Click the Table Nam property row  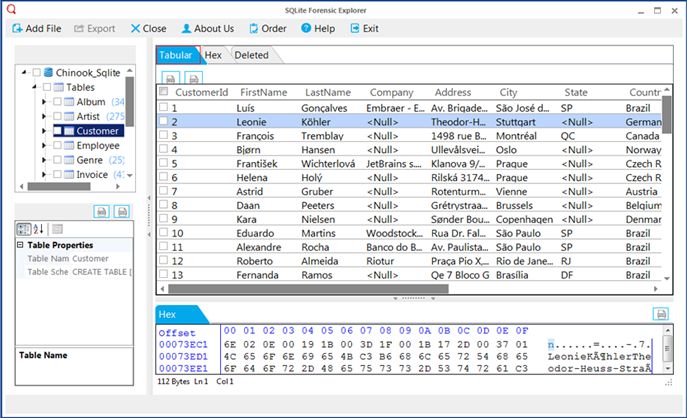[74, 259]
